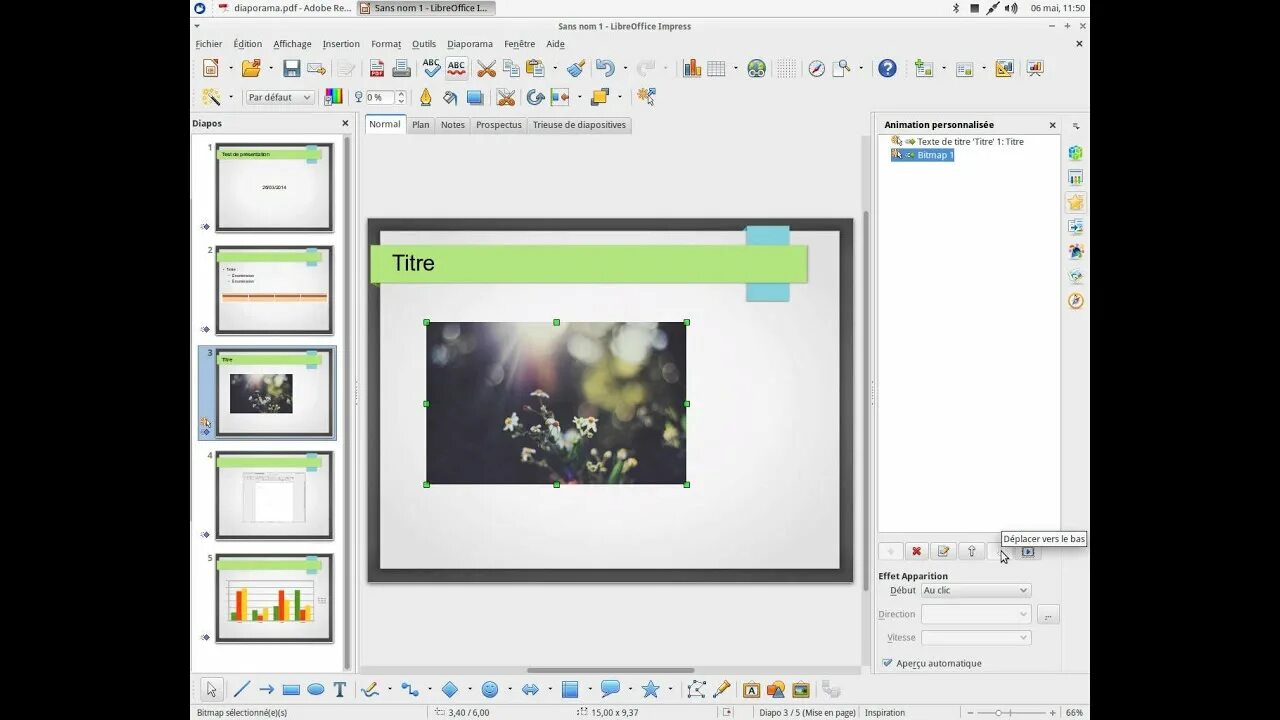Toggle the display grid icon

787,68
